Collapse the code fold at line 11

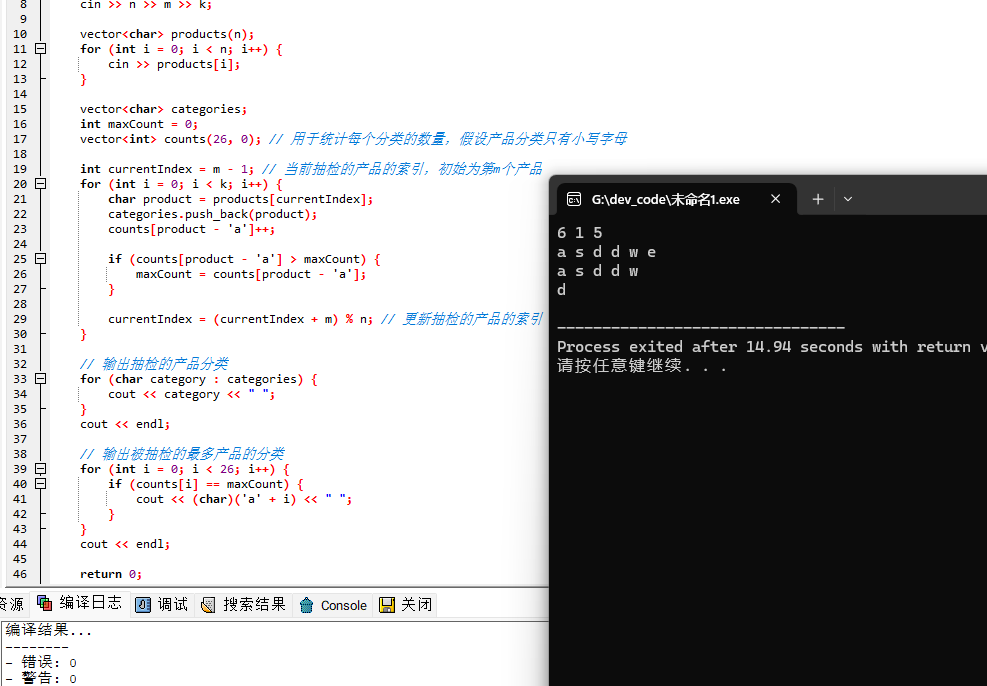[x=40, y=48]
